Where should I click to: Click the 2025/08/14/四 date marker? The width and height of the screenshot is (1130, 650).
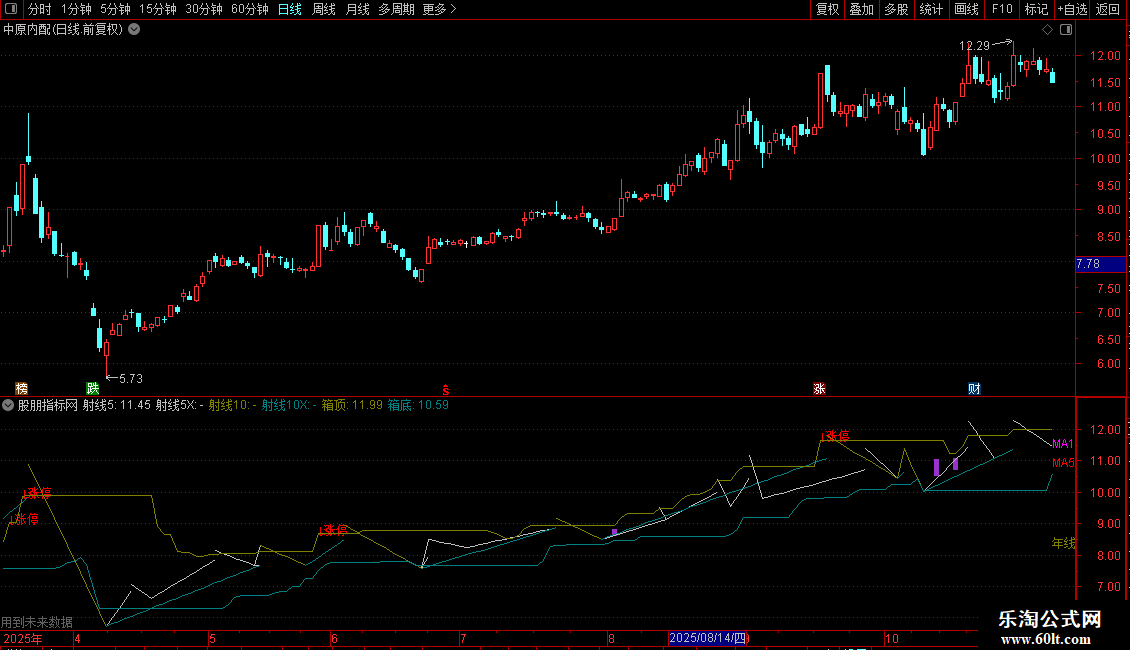point(708,638)
